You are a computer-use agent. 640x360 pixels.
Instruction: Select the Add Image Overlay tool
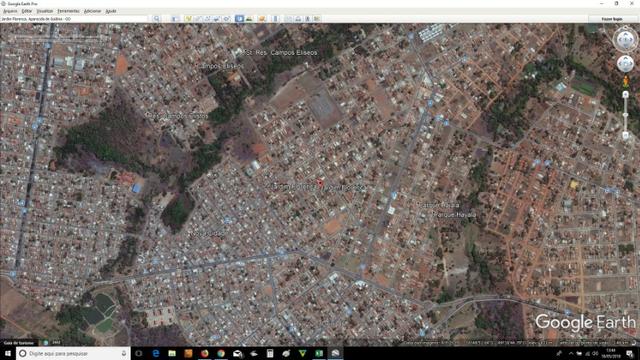point(217,19)
